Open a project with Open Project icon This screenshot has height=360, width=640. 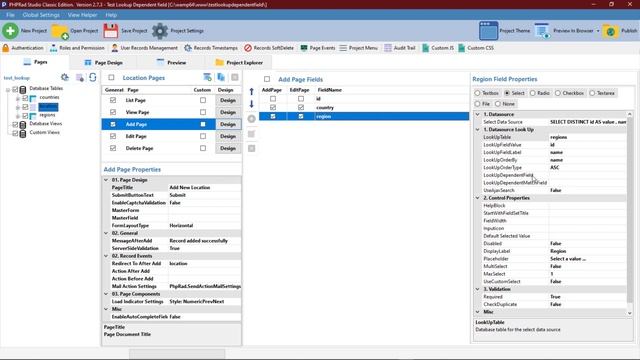[x=60, y=31]
